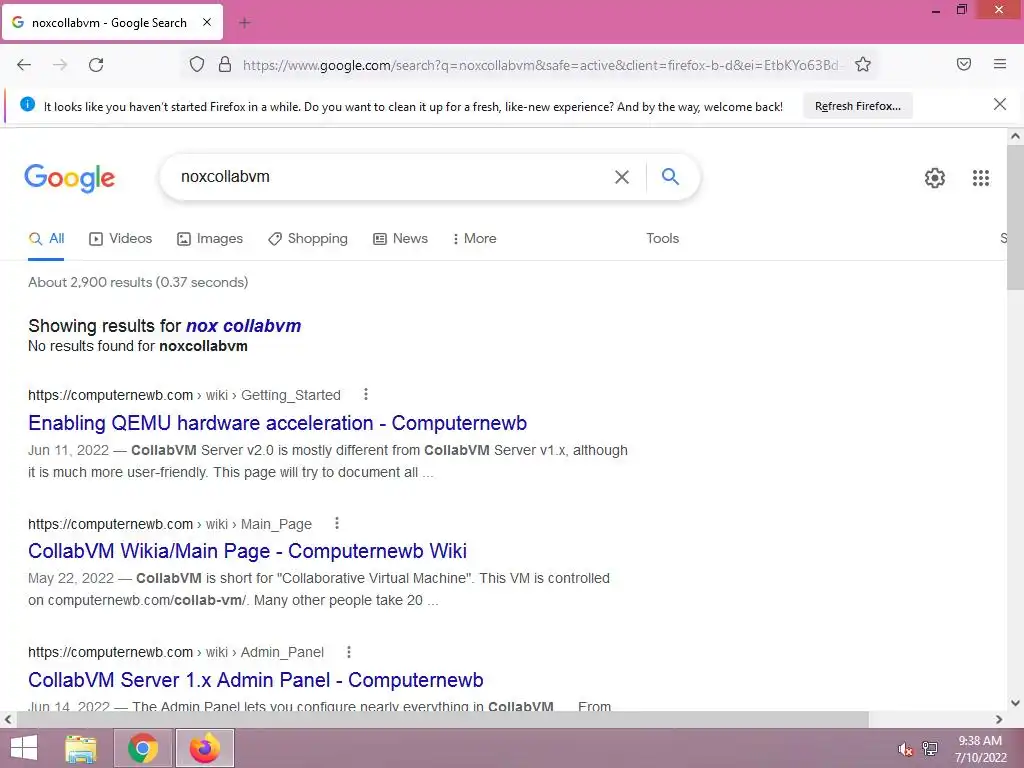This screenshot has height=768, width=1024.
Task: Dismiss the Firefox refresh notification bar
Action: pyautogui.click(x=999, y=104)
